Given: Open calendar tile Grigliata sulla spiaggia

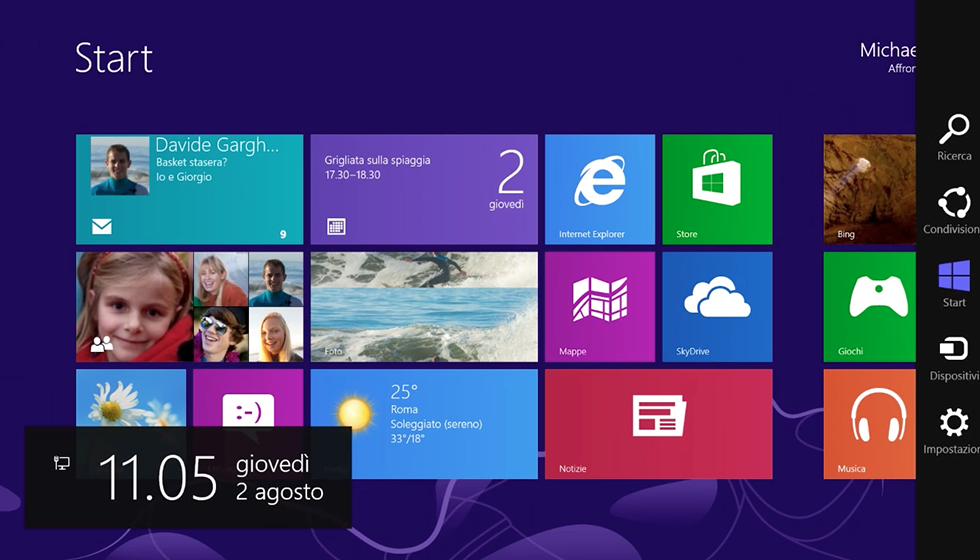Looking at the screenshot, I should pos(423,189).
